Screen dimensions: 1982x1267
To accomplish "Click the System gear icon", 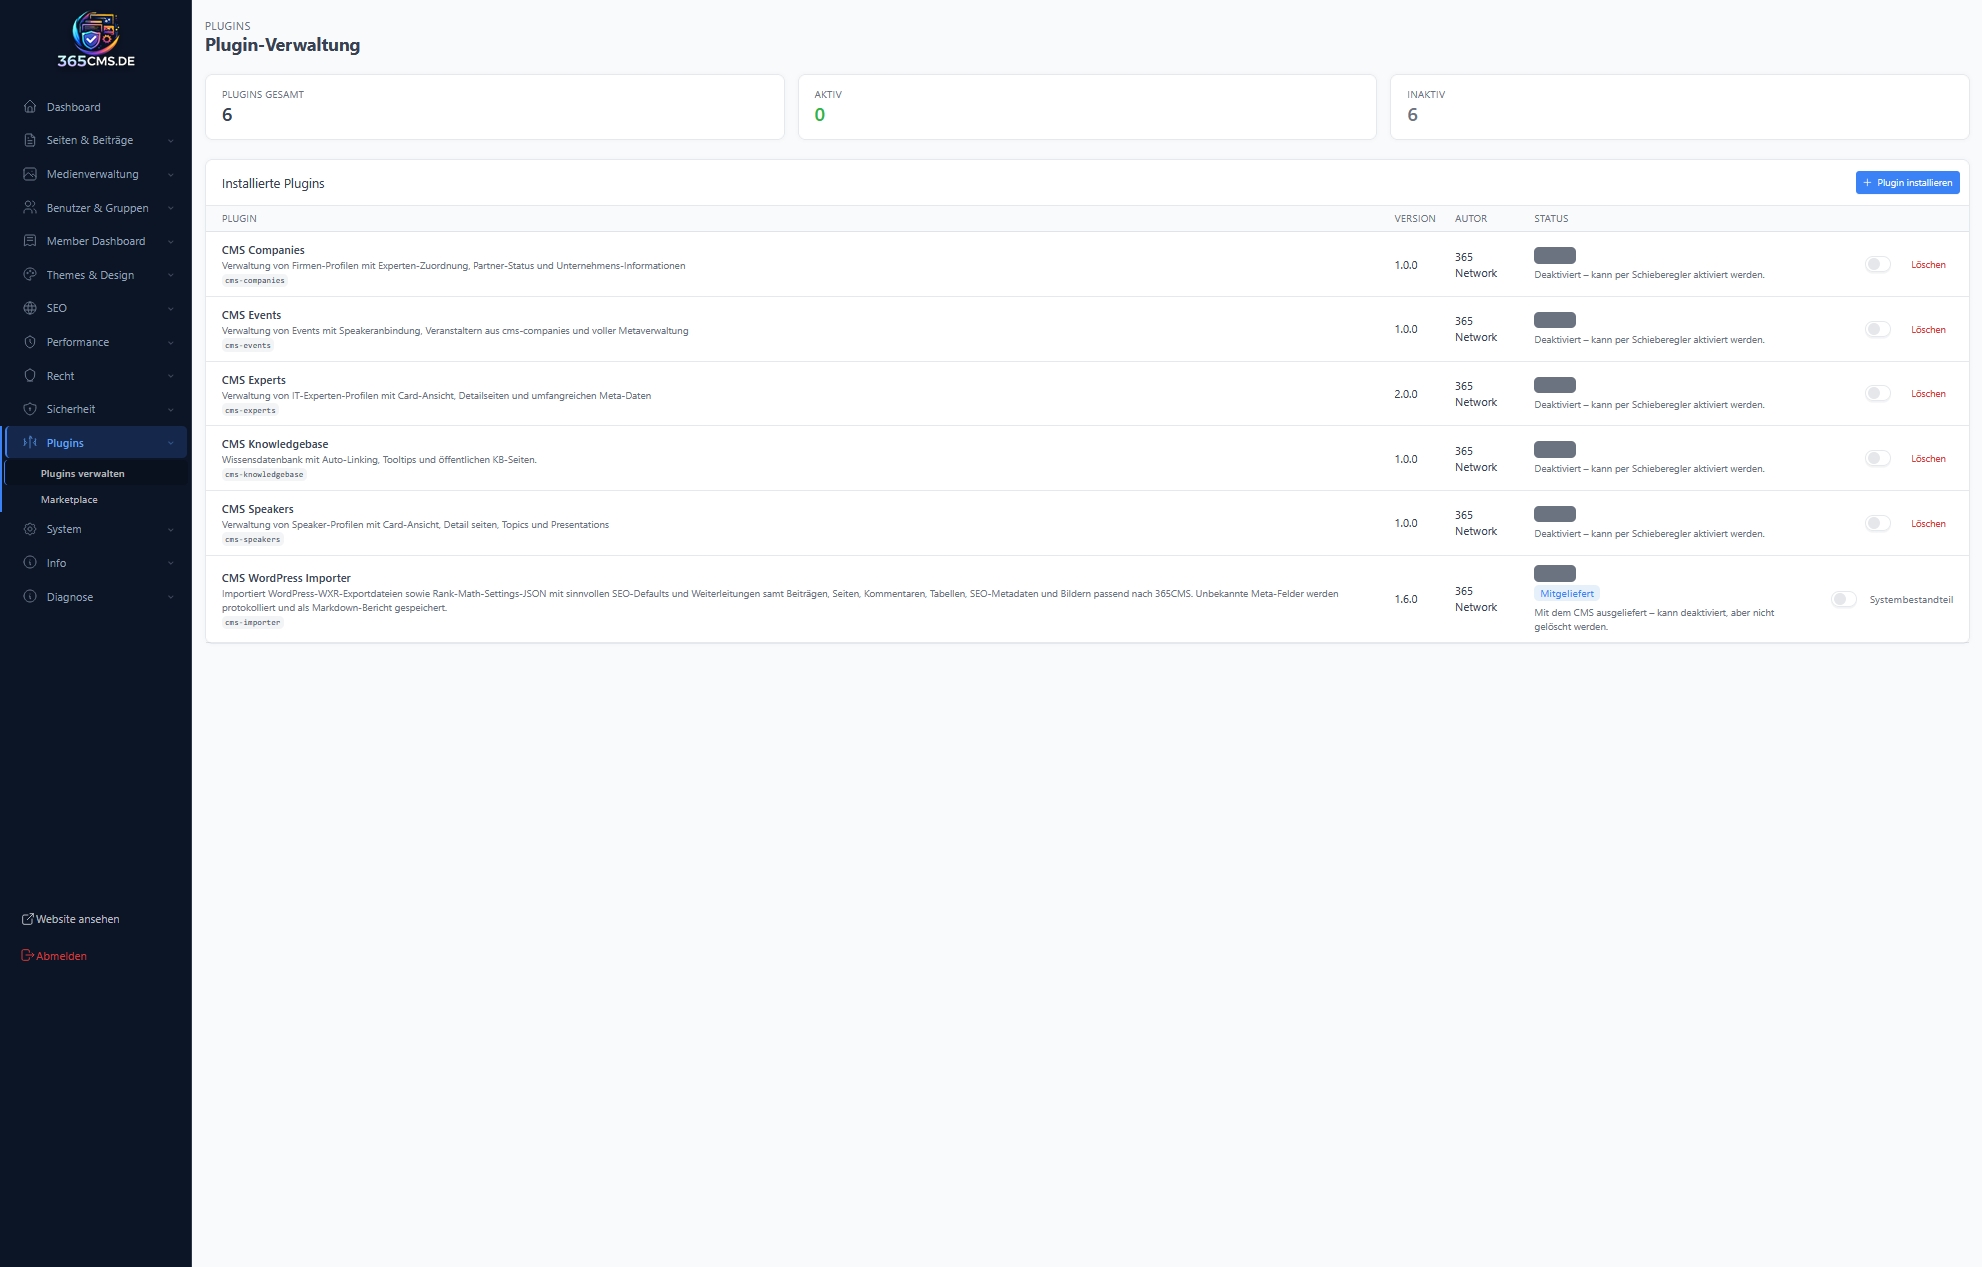I will 30,529.
